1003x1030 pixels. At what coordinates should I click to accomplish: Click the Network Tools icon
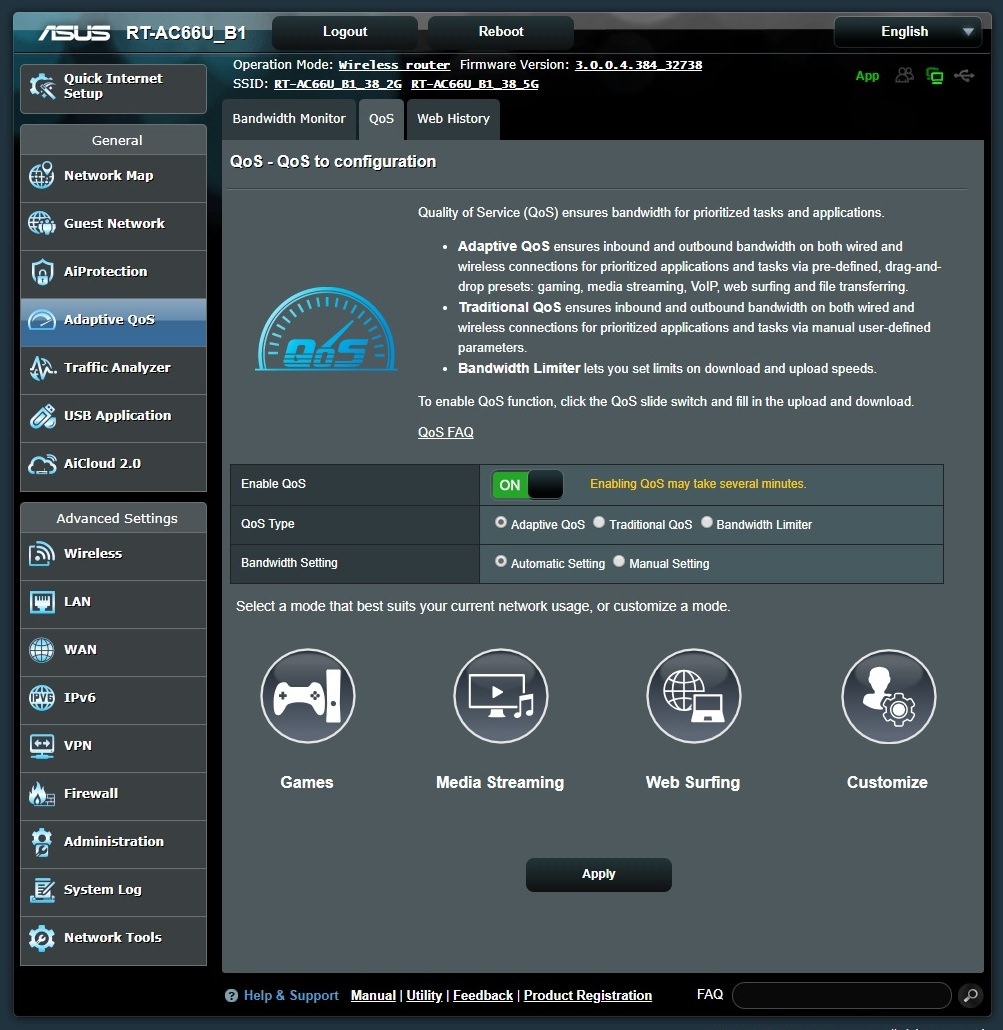tap(41, 937)
